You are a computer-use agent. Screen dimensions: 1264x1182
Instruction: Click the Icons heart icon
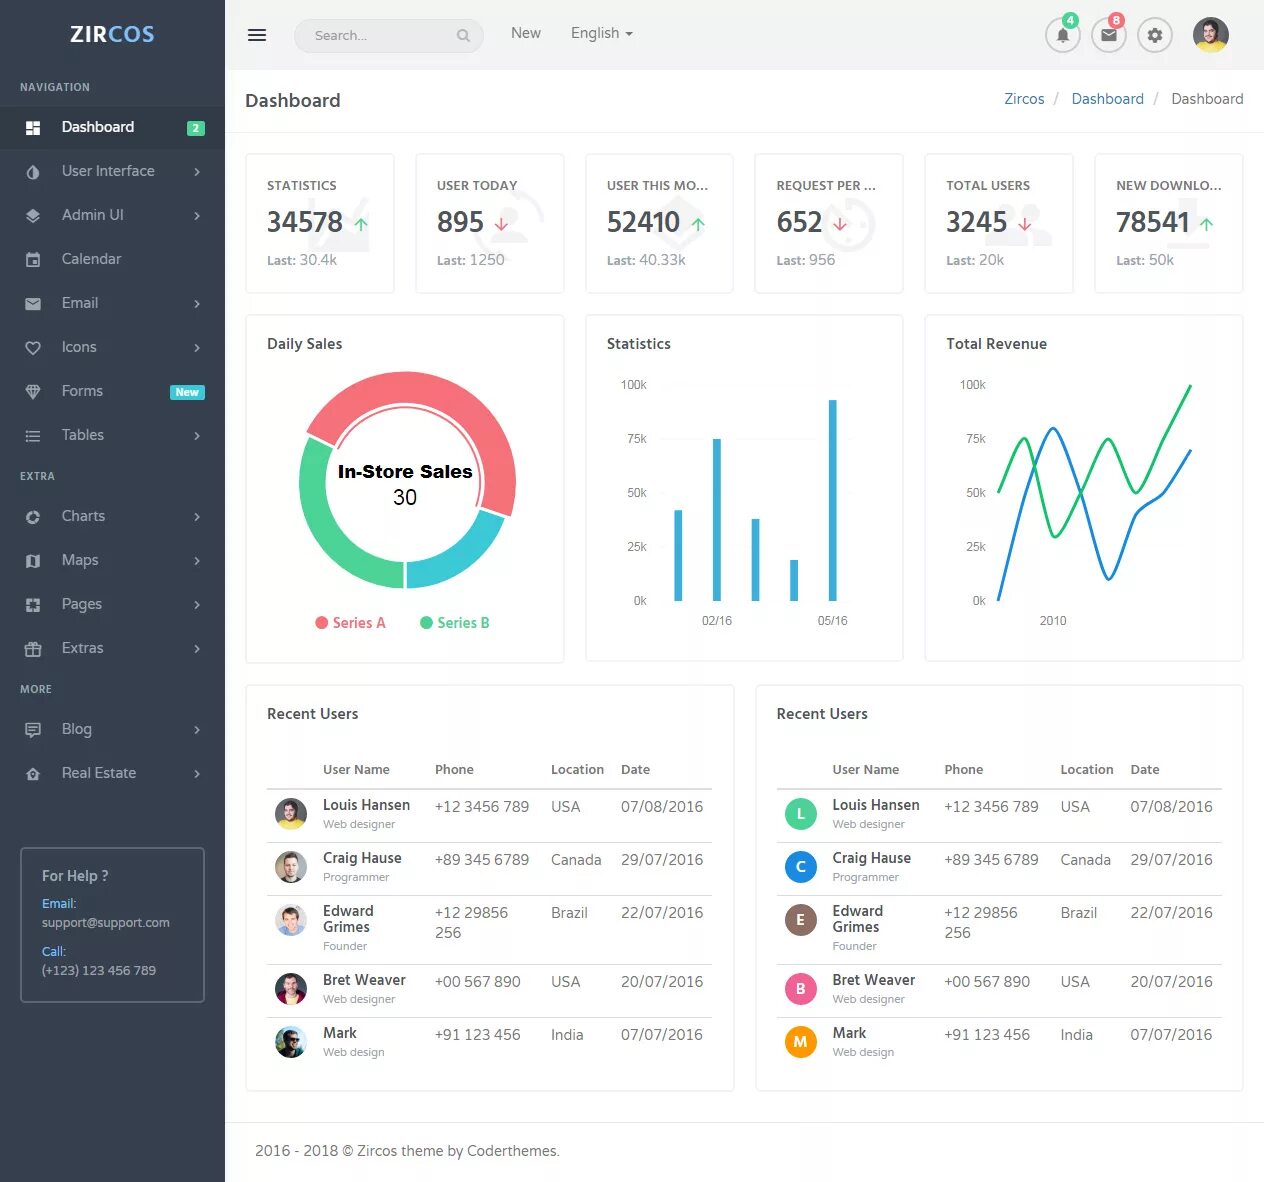pyautogui.click(x=33, y=348)
